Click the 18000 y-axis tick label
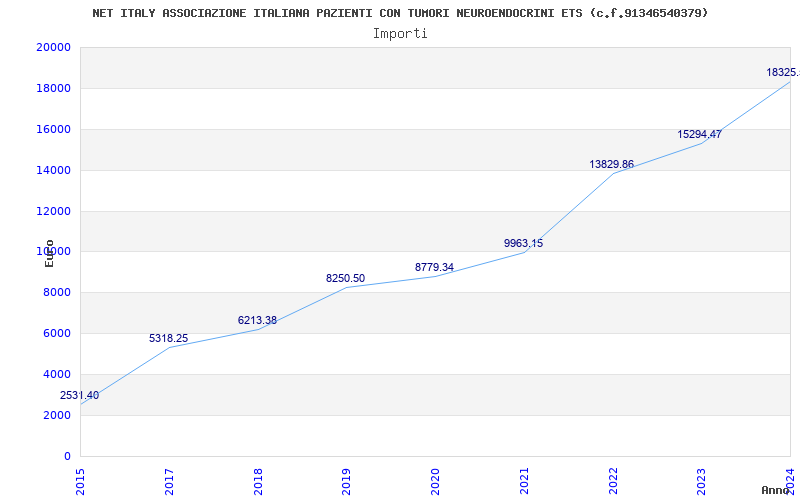 tap(53, 88)
